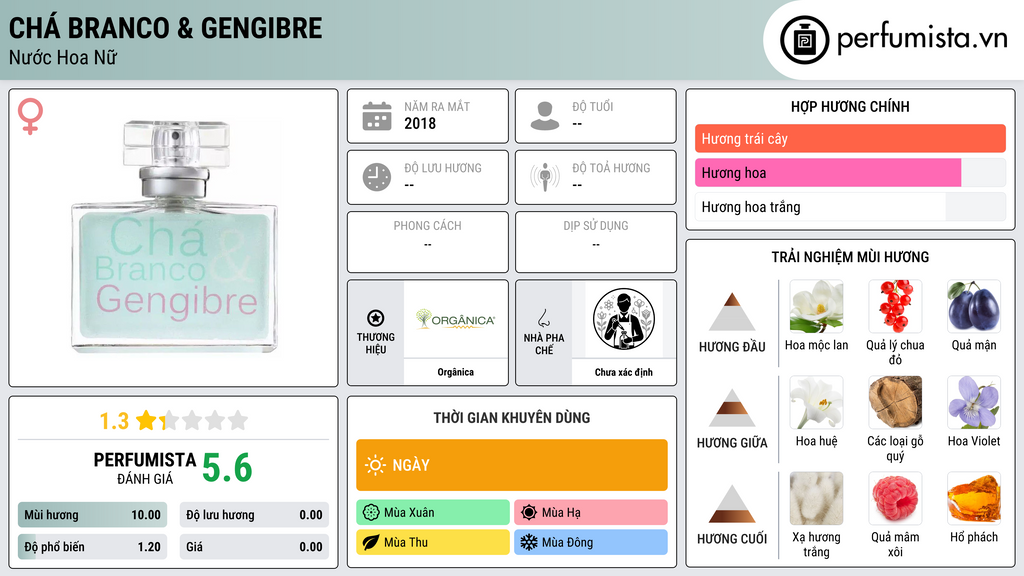Click the nose icon above Nhà pha chế

click(x=543, y=318)
